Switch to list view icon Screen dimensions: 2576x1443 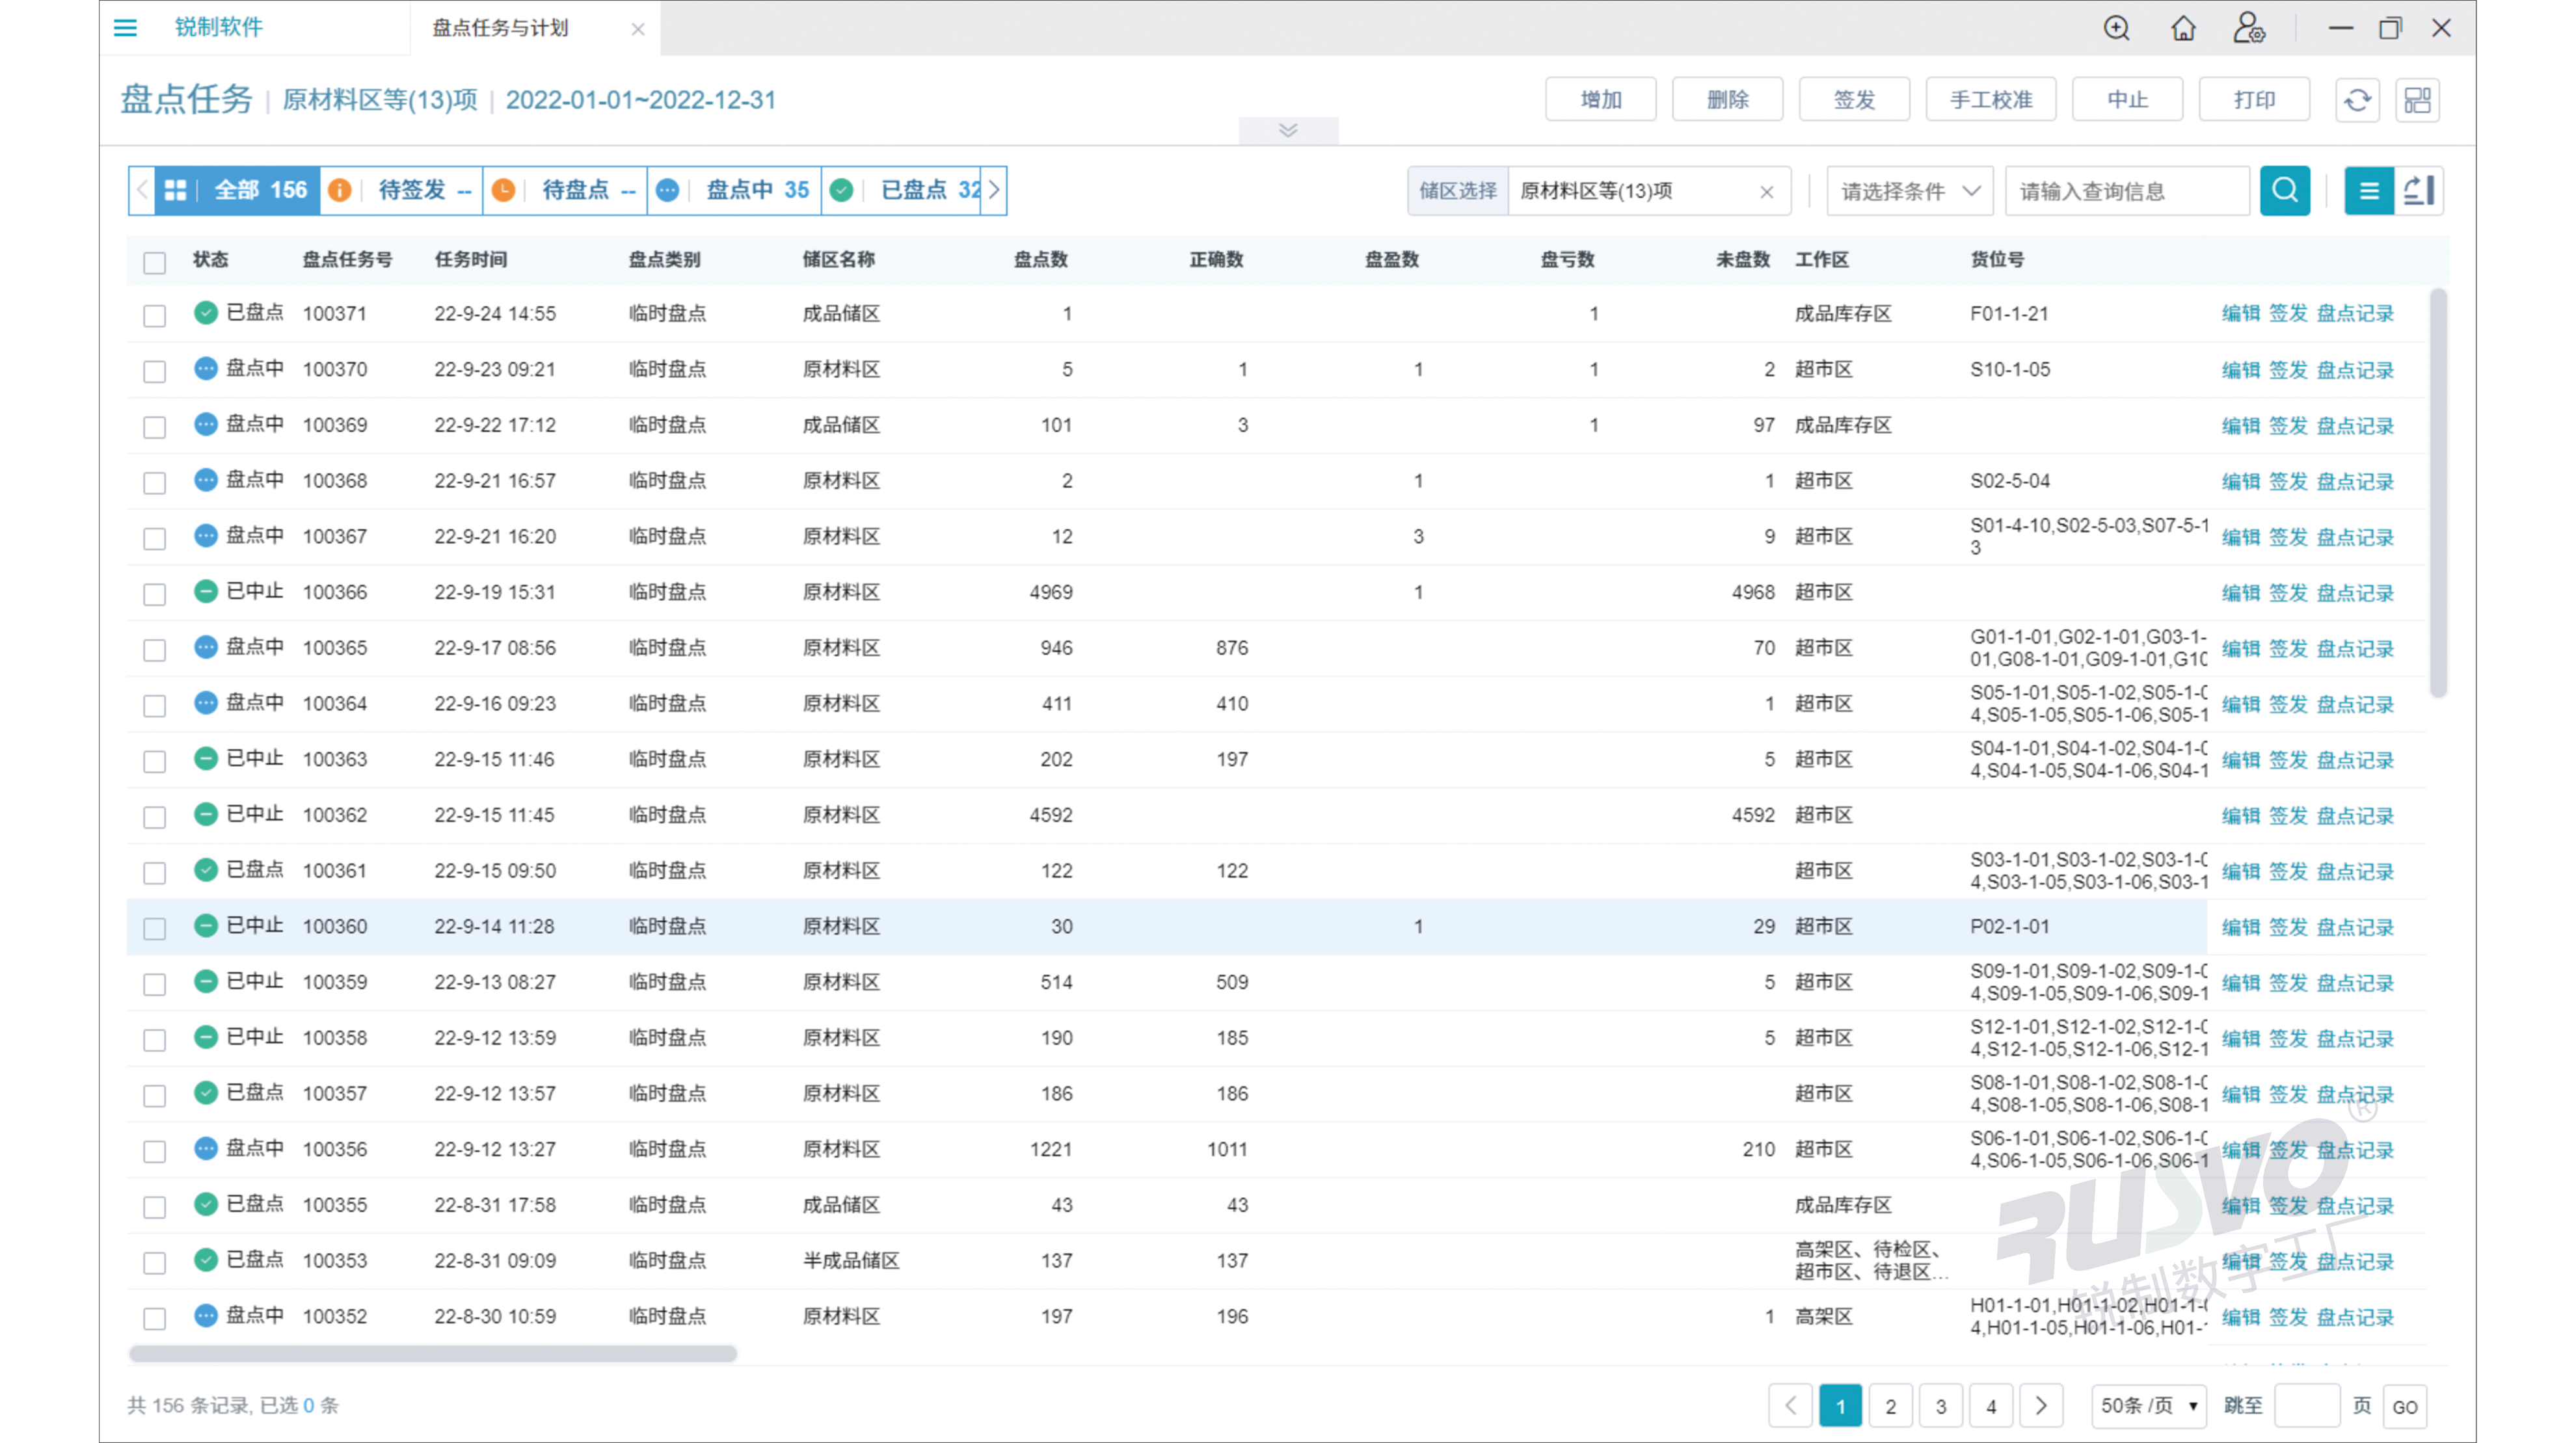coord(2369,191)
